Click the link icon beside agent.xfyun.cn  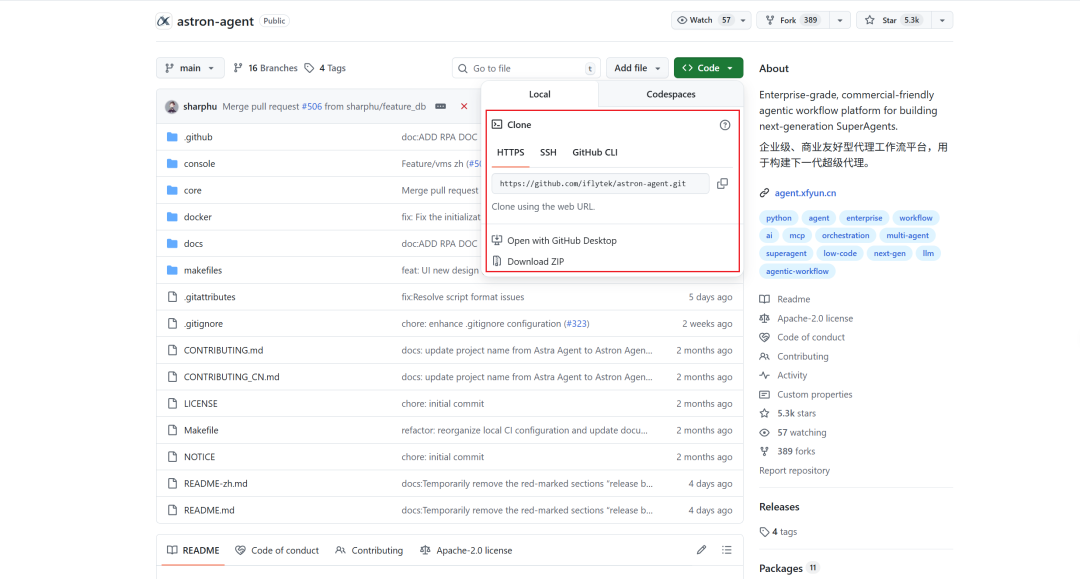click(x=765, y=193)
